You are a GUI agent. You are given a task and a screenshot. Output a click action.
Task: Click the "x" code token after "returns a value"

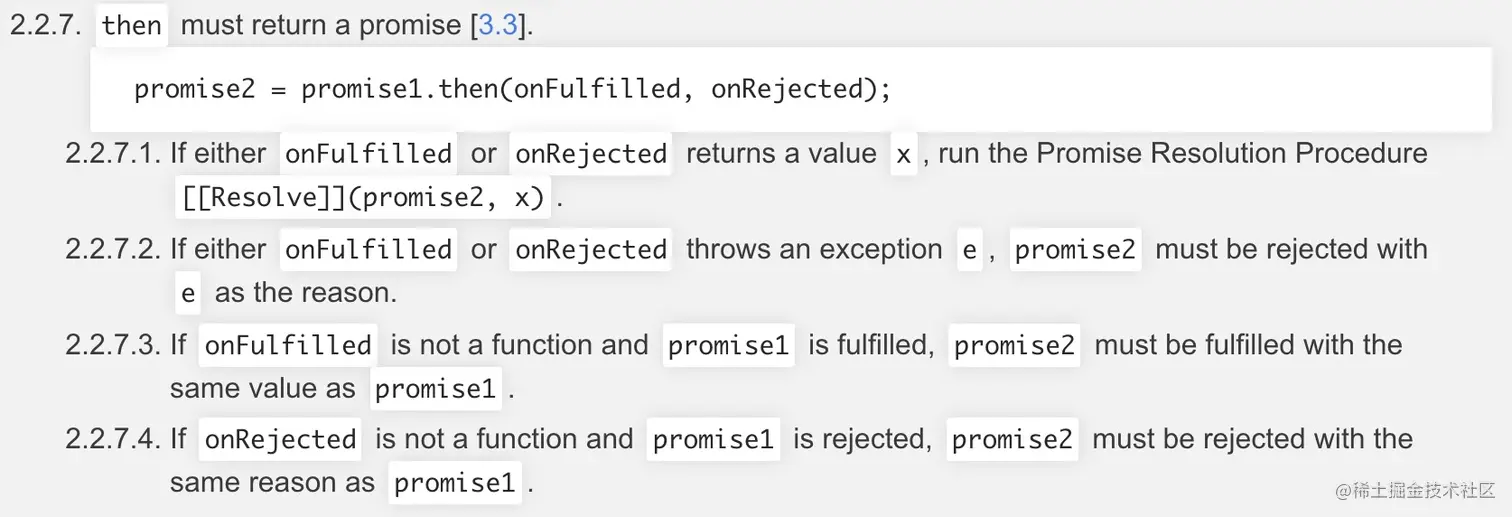[x=903, y=154]
